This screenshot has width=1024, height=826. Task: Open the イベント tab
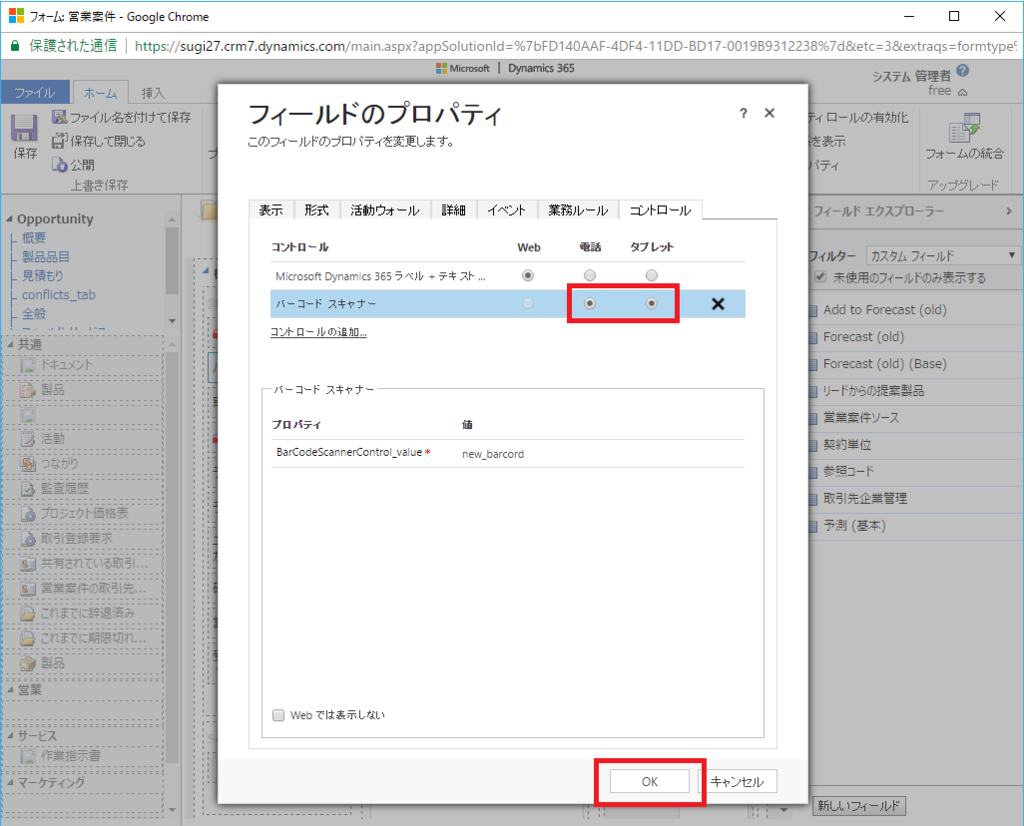(507, 210)
